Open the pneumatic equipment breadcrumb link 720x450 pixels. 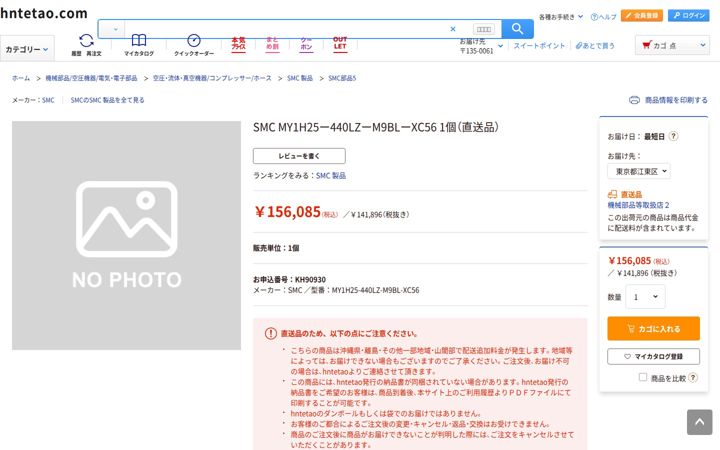[212, 78]
